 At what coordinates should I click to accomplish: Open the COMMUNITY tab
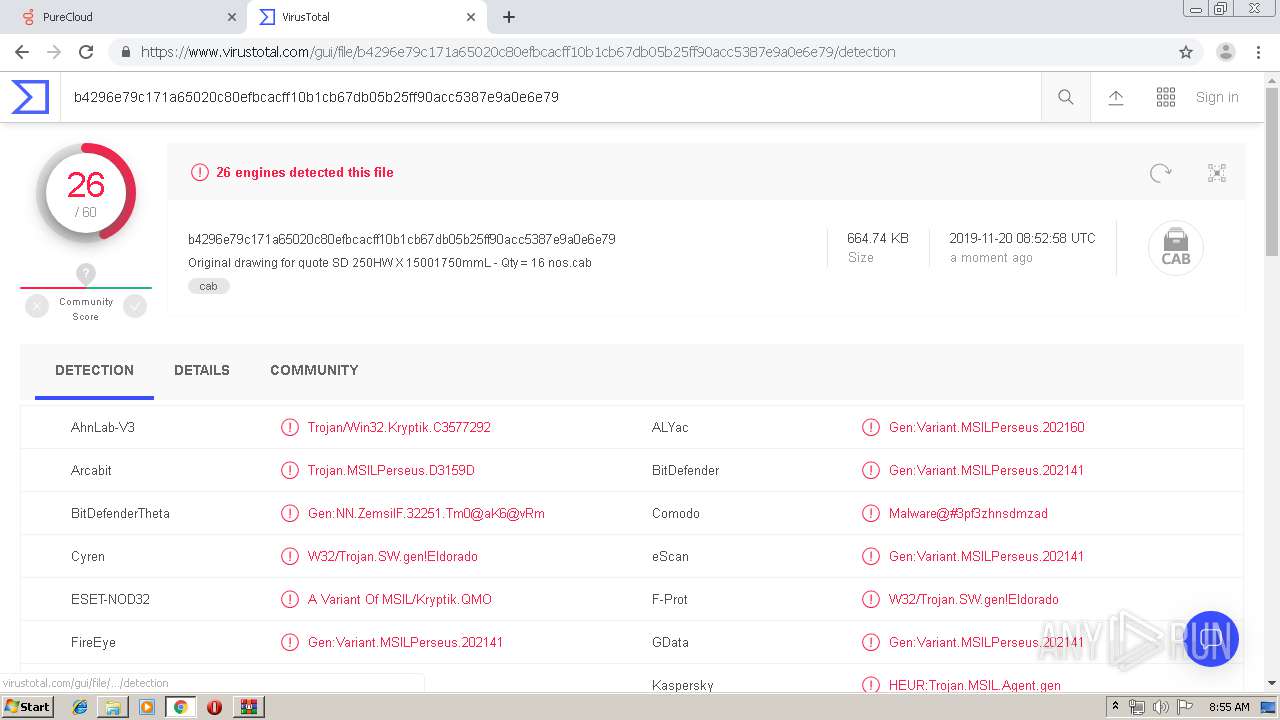tap(314, 370)
